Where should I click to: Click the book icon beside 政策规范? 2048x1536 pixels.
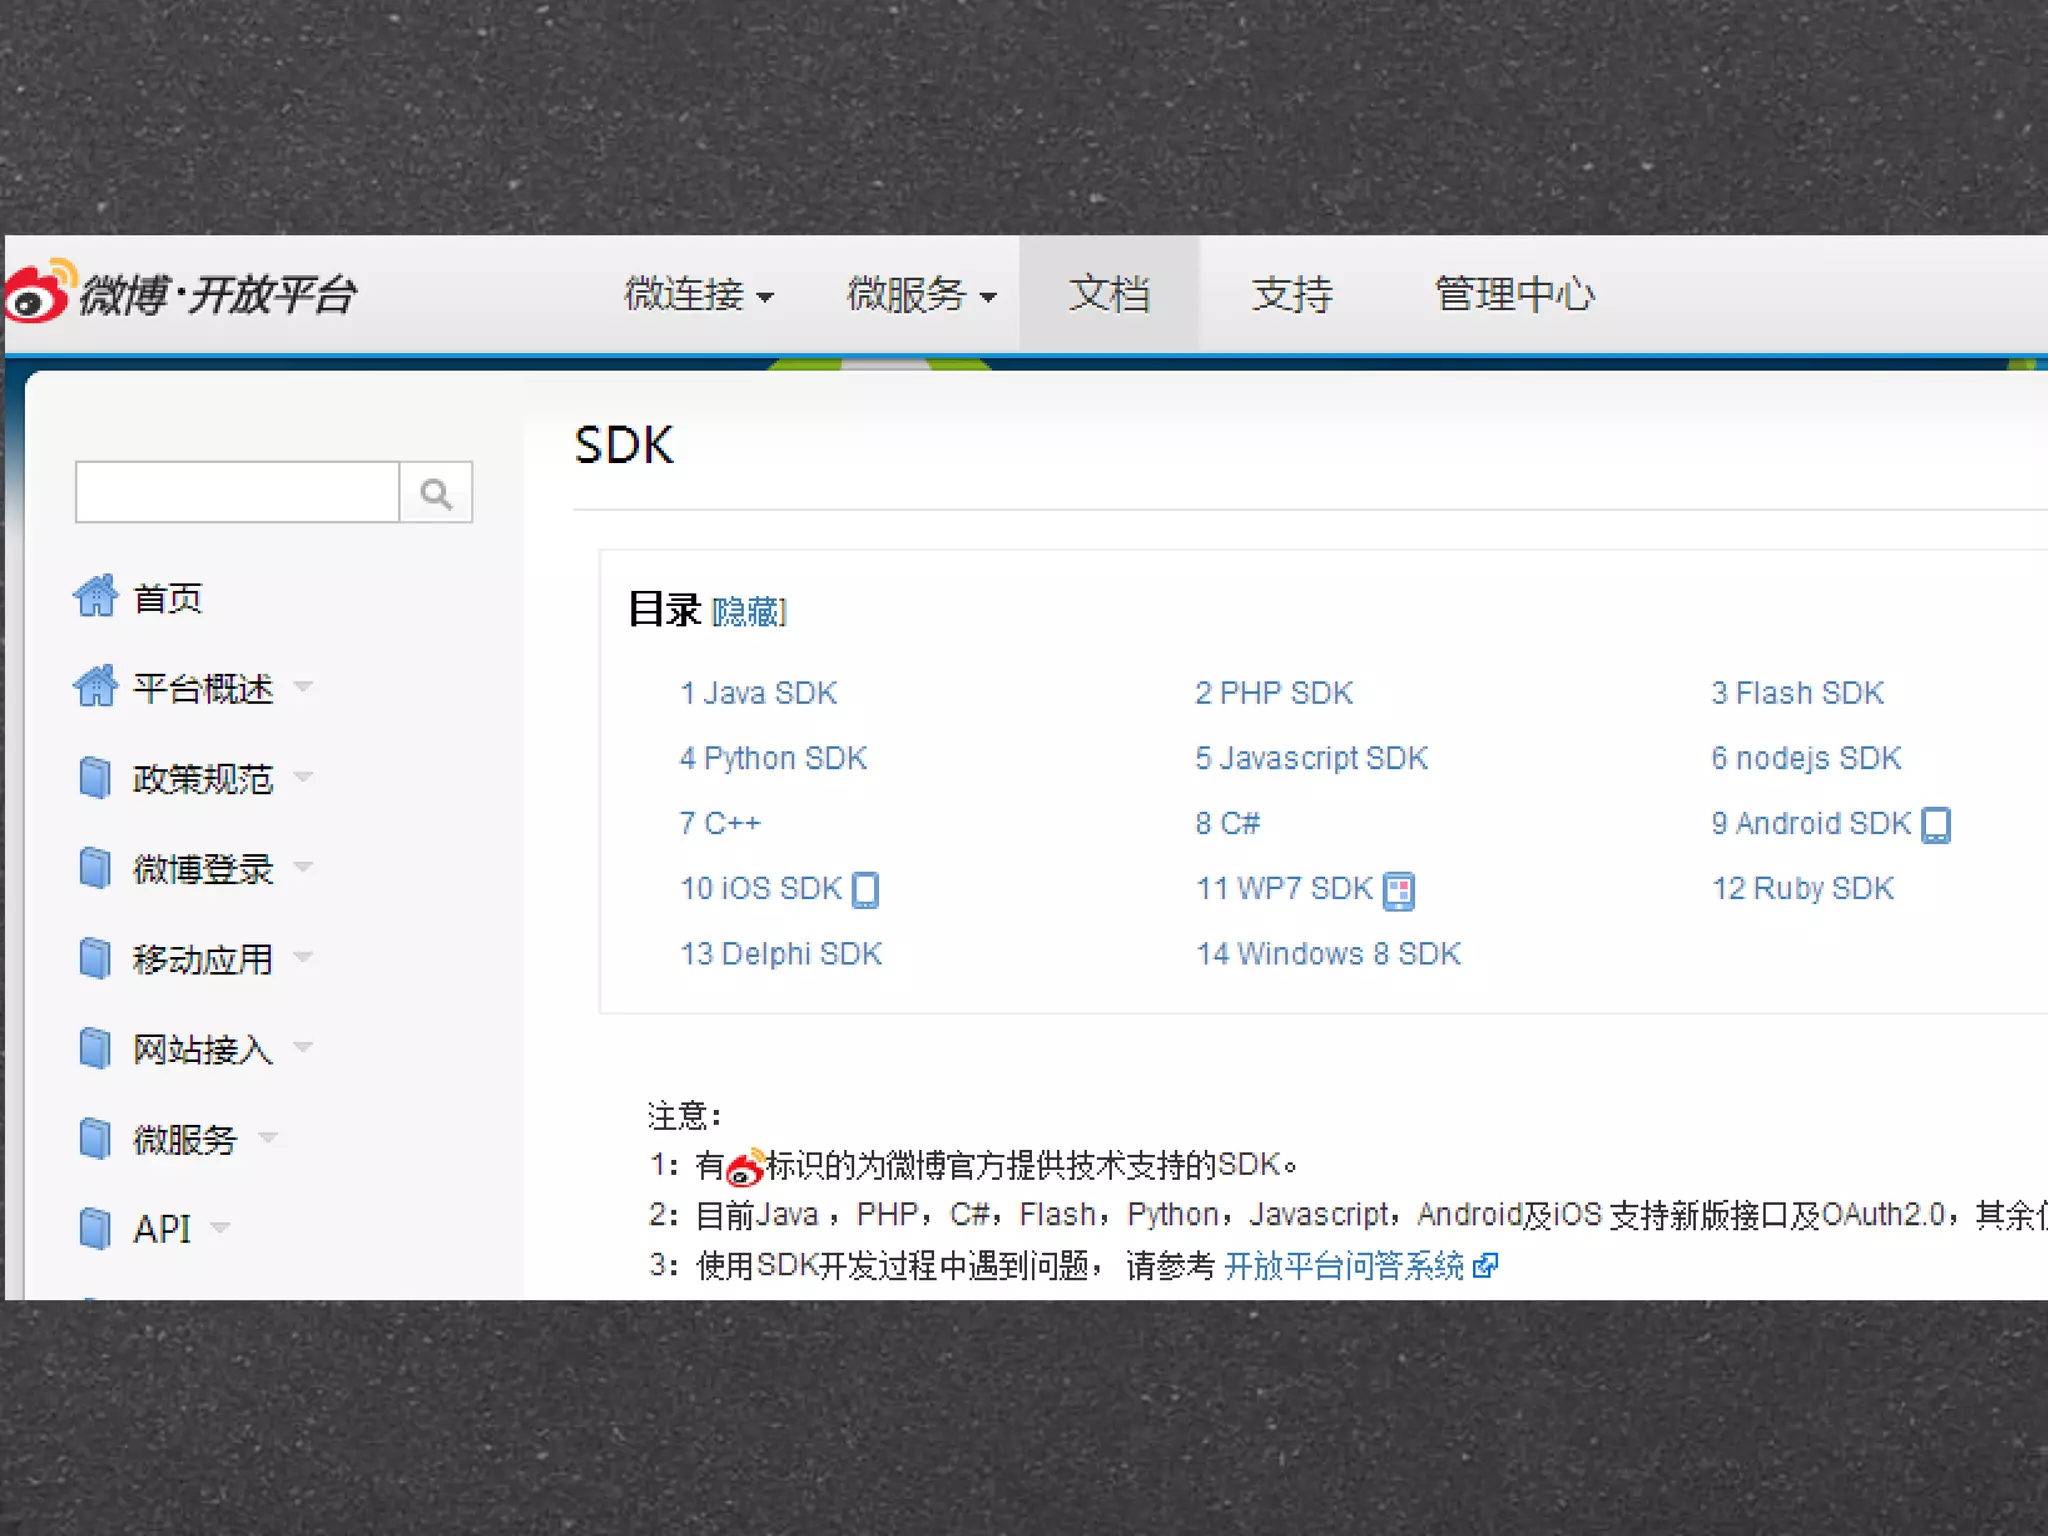pos(95,777)
